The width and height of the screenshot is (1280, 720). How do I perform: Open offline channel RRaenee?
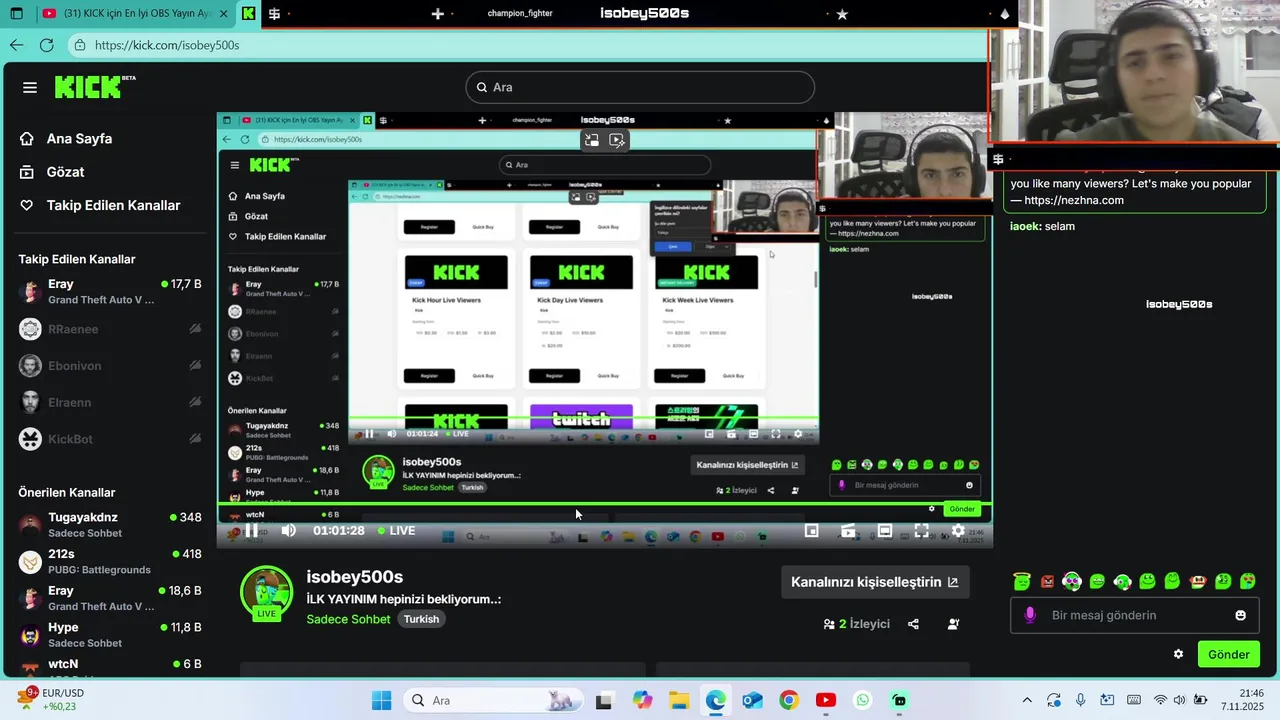tap(110, 329)
